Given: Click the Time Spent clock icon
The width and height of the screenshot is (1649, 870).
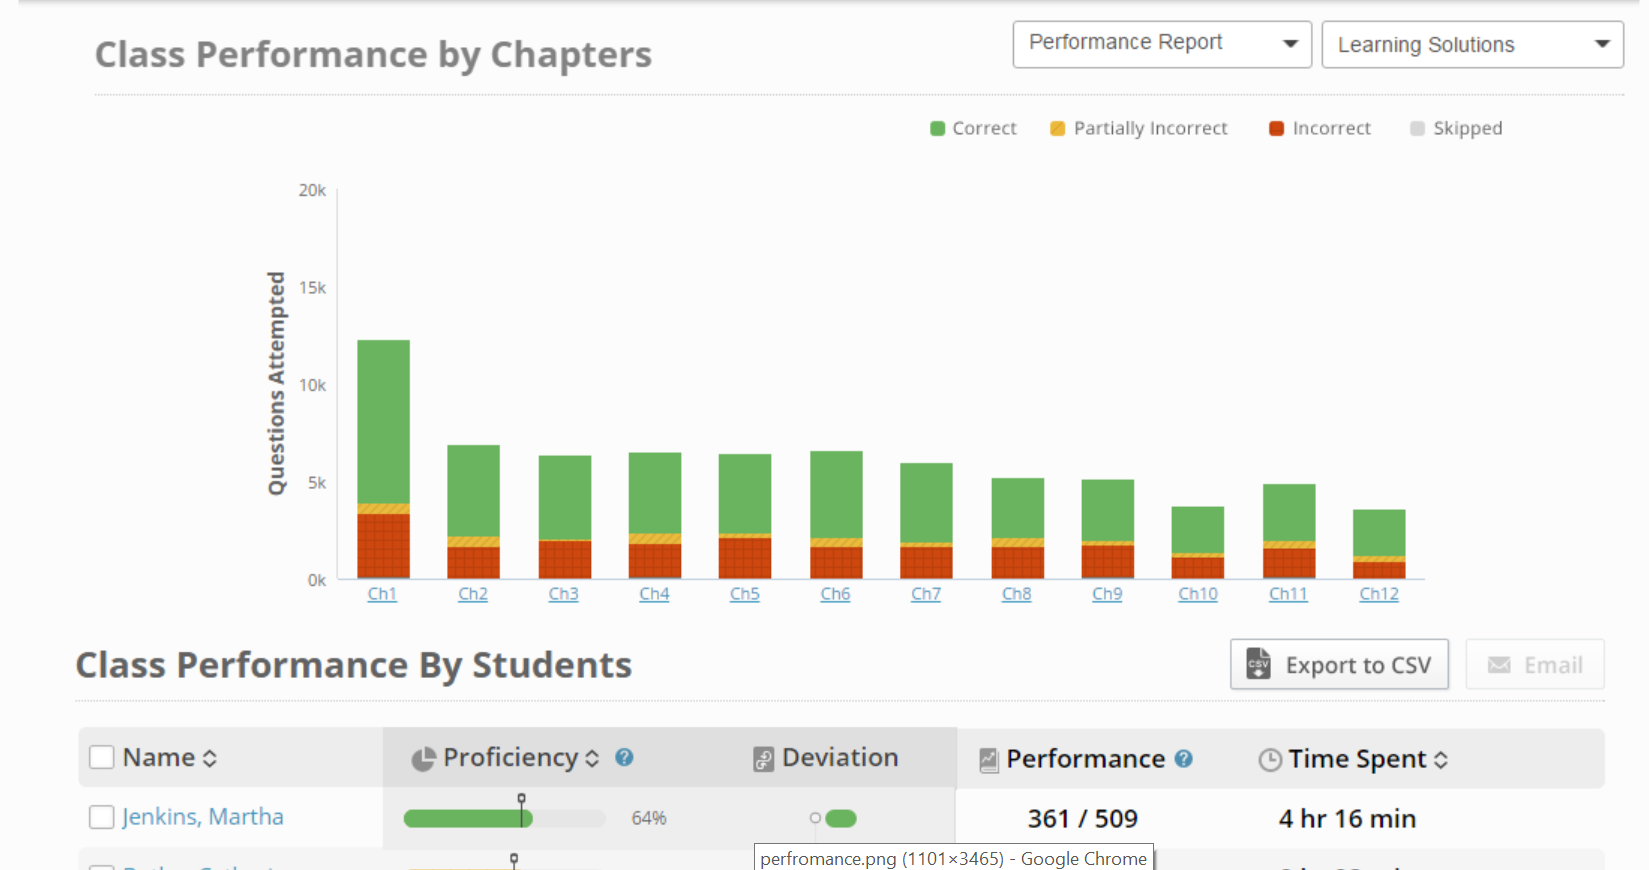Looking at the screenshot, I should pos(1270,760).
